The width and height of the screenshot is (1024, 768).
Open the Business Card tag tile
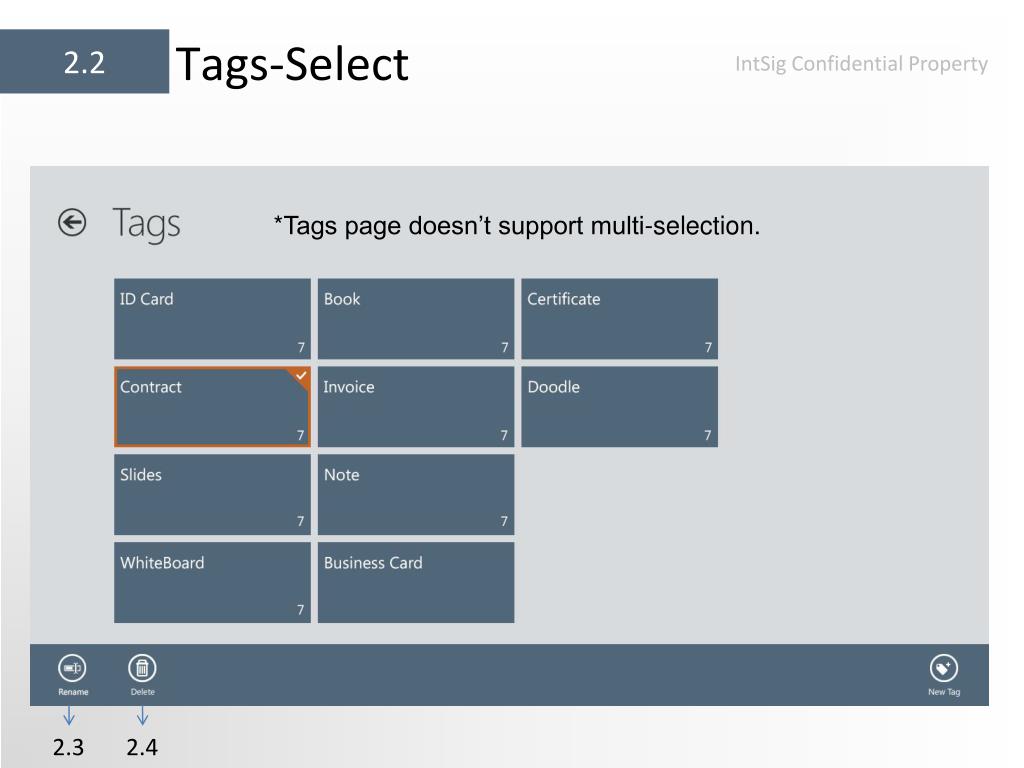coord(416,583)
